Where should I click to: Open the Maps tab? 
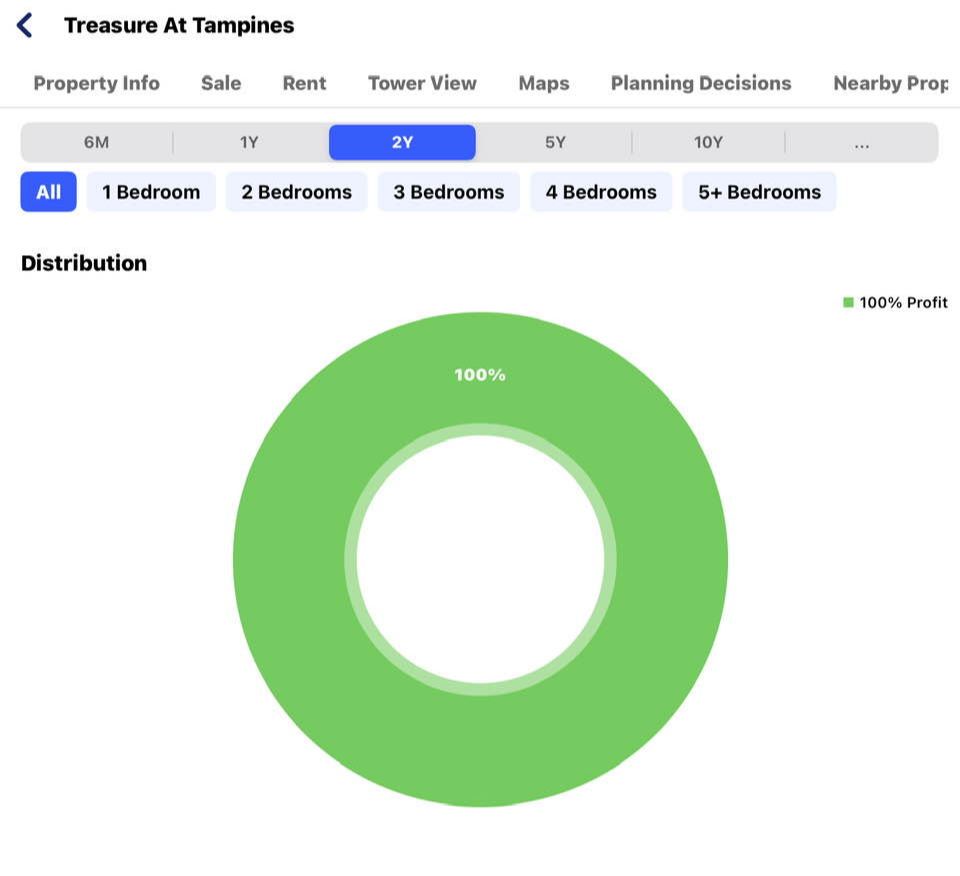[544, 83]
